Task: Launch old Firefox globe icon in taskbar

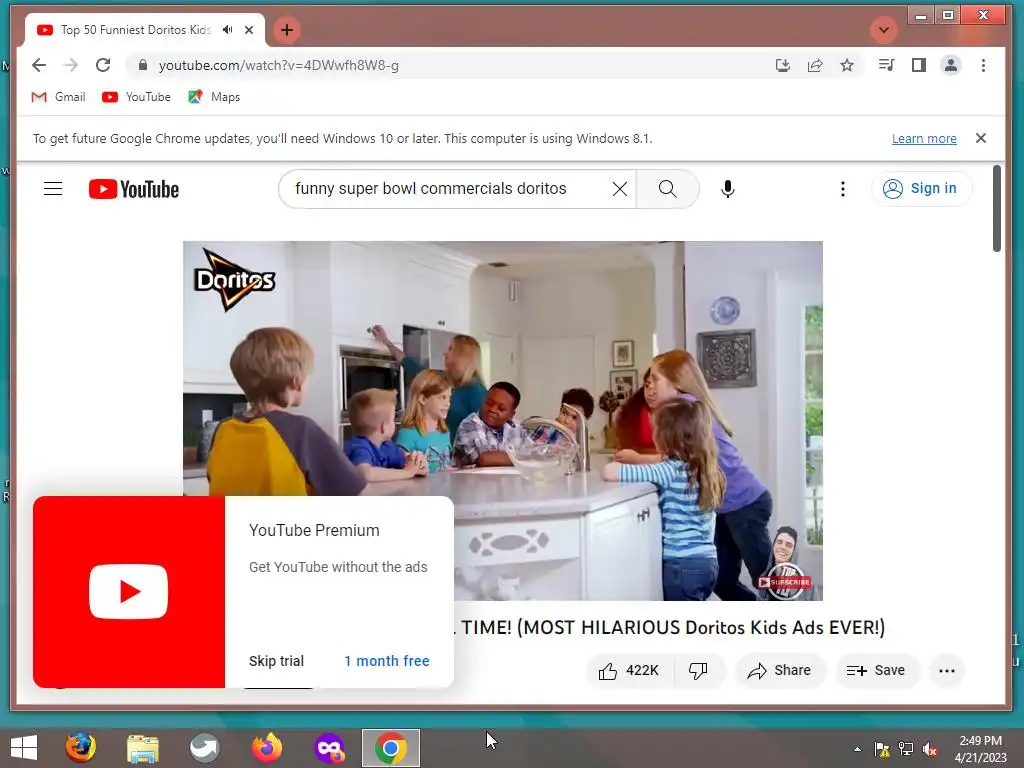Action: (80, 748)
